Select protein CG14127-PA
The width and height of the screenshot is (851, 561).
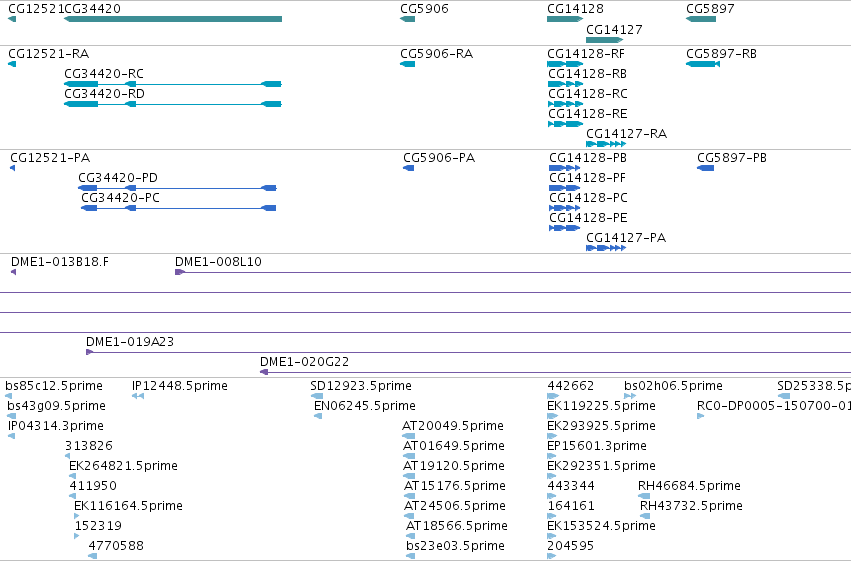coord(606,248)
